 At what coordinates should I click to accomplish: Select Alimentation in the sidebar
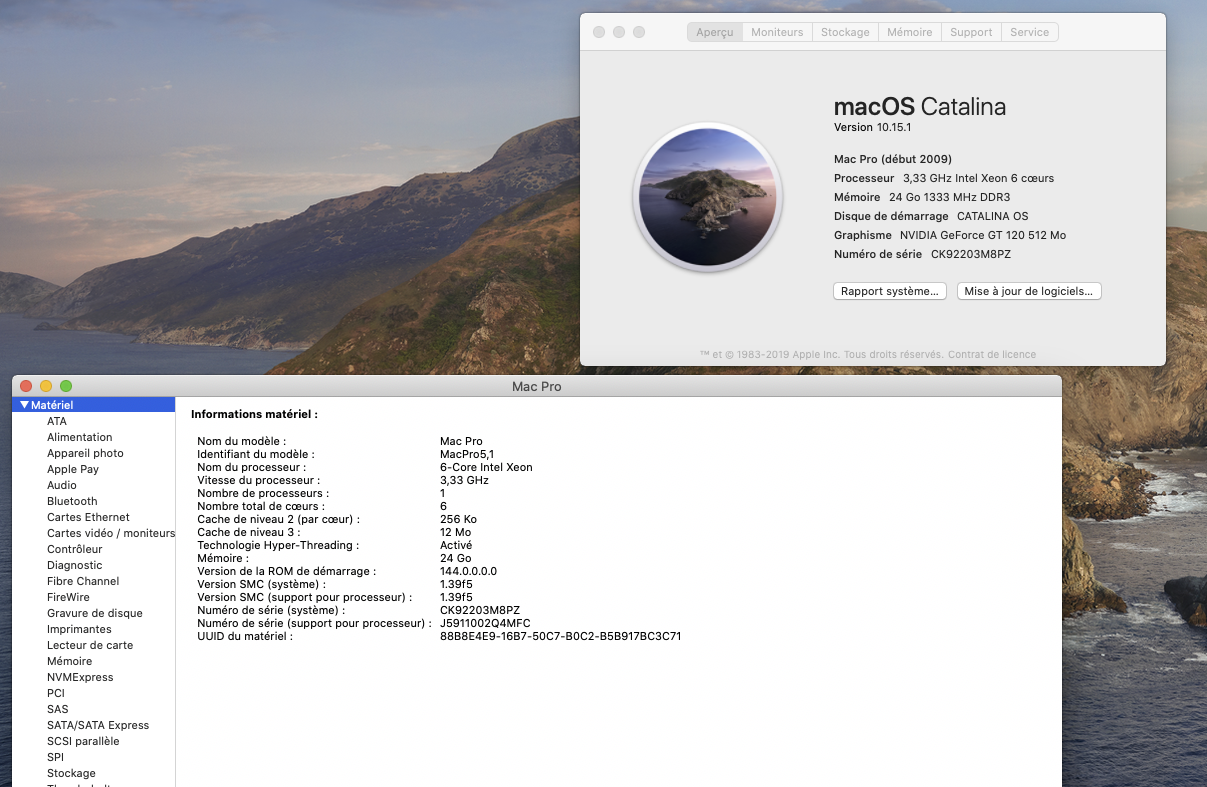click(80, 437)
